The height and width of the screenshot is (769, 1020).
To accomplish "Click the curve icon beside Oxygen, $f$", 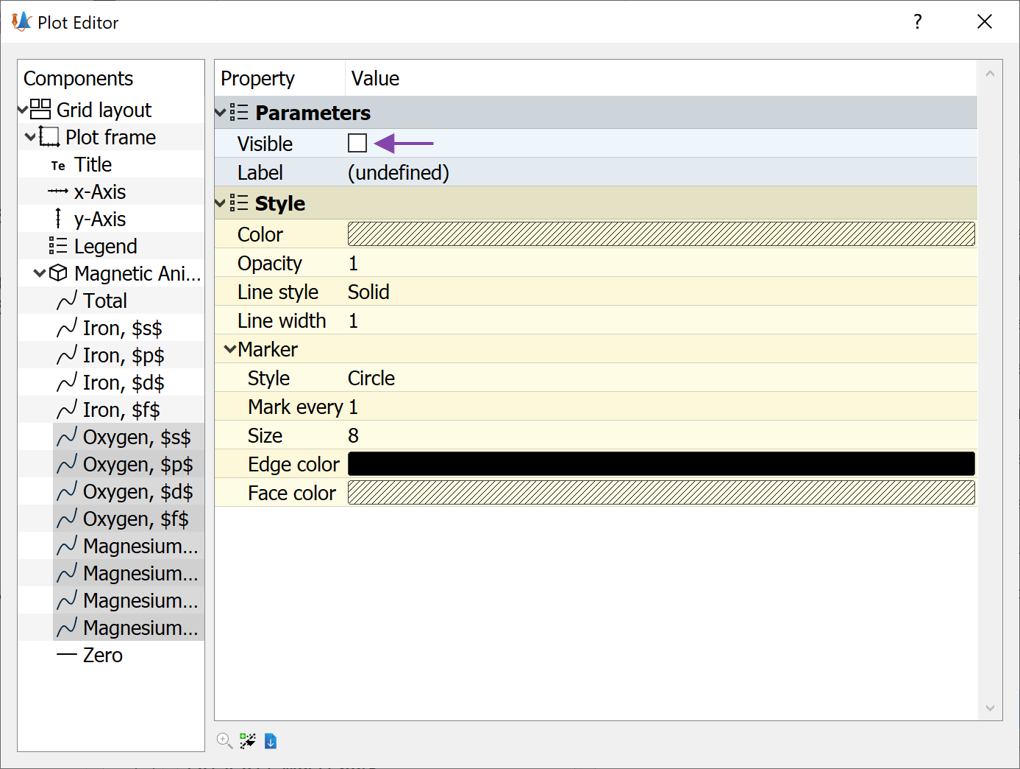I will pos(67,519).
